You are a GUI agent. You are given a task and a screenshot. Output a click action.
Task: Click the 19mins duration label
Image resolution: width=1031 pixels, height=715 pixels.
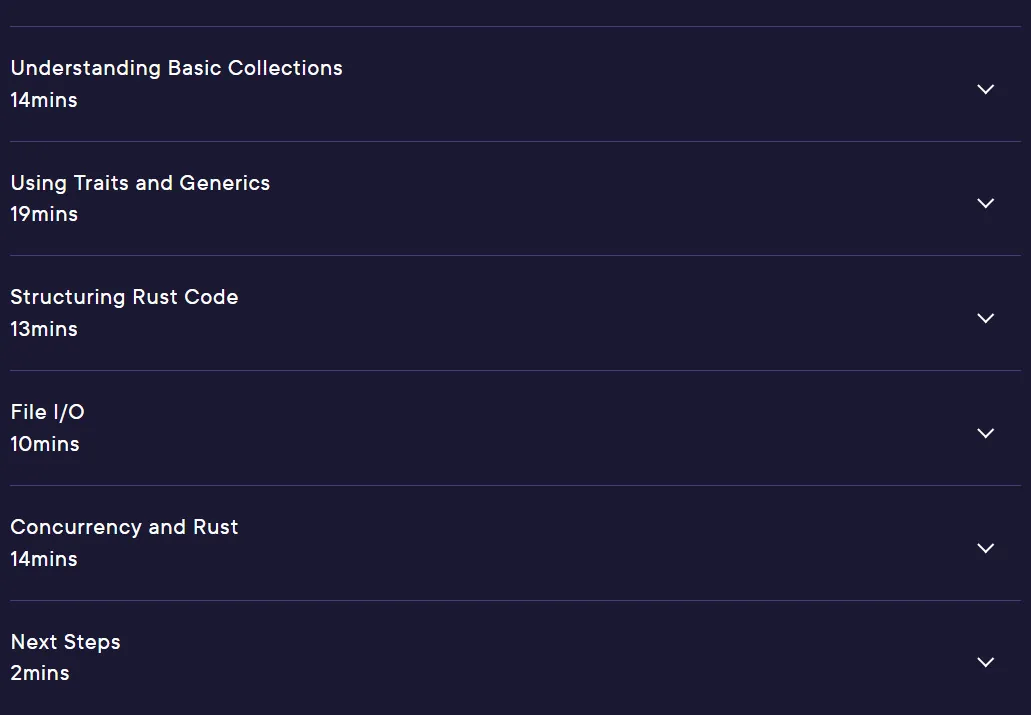click(44, 214)
